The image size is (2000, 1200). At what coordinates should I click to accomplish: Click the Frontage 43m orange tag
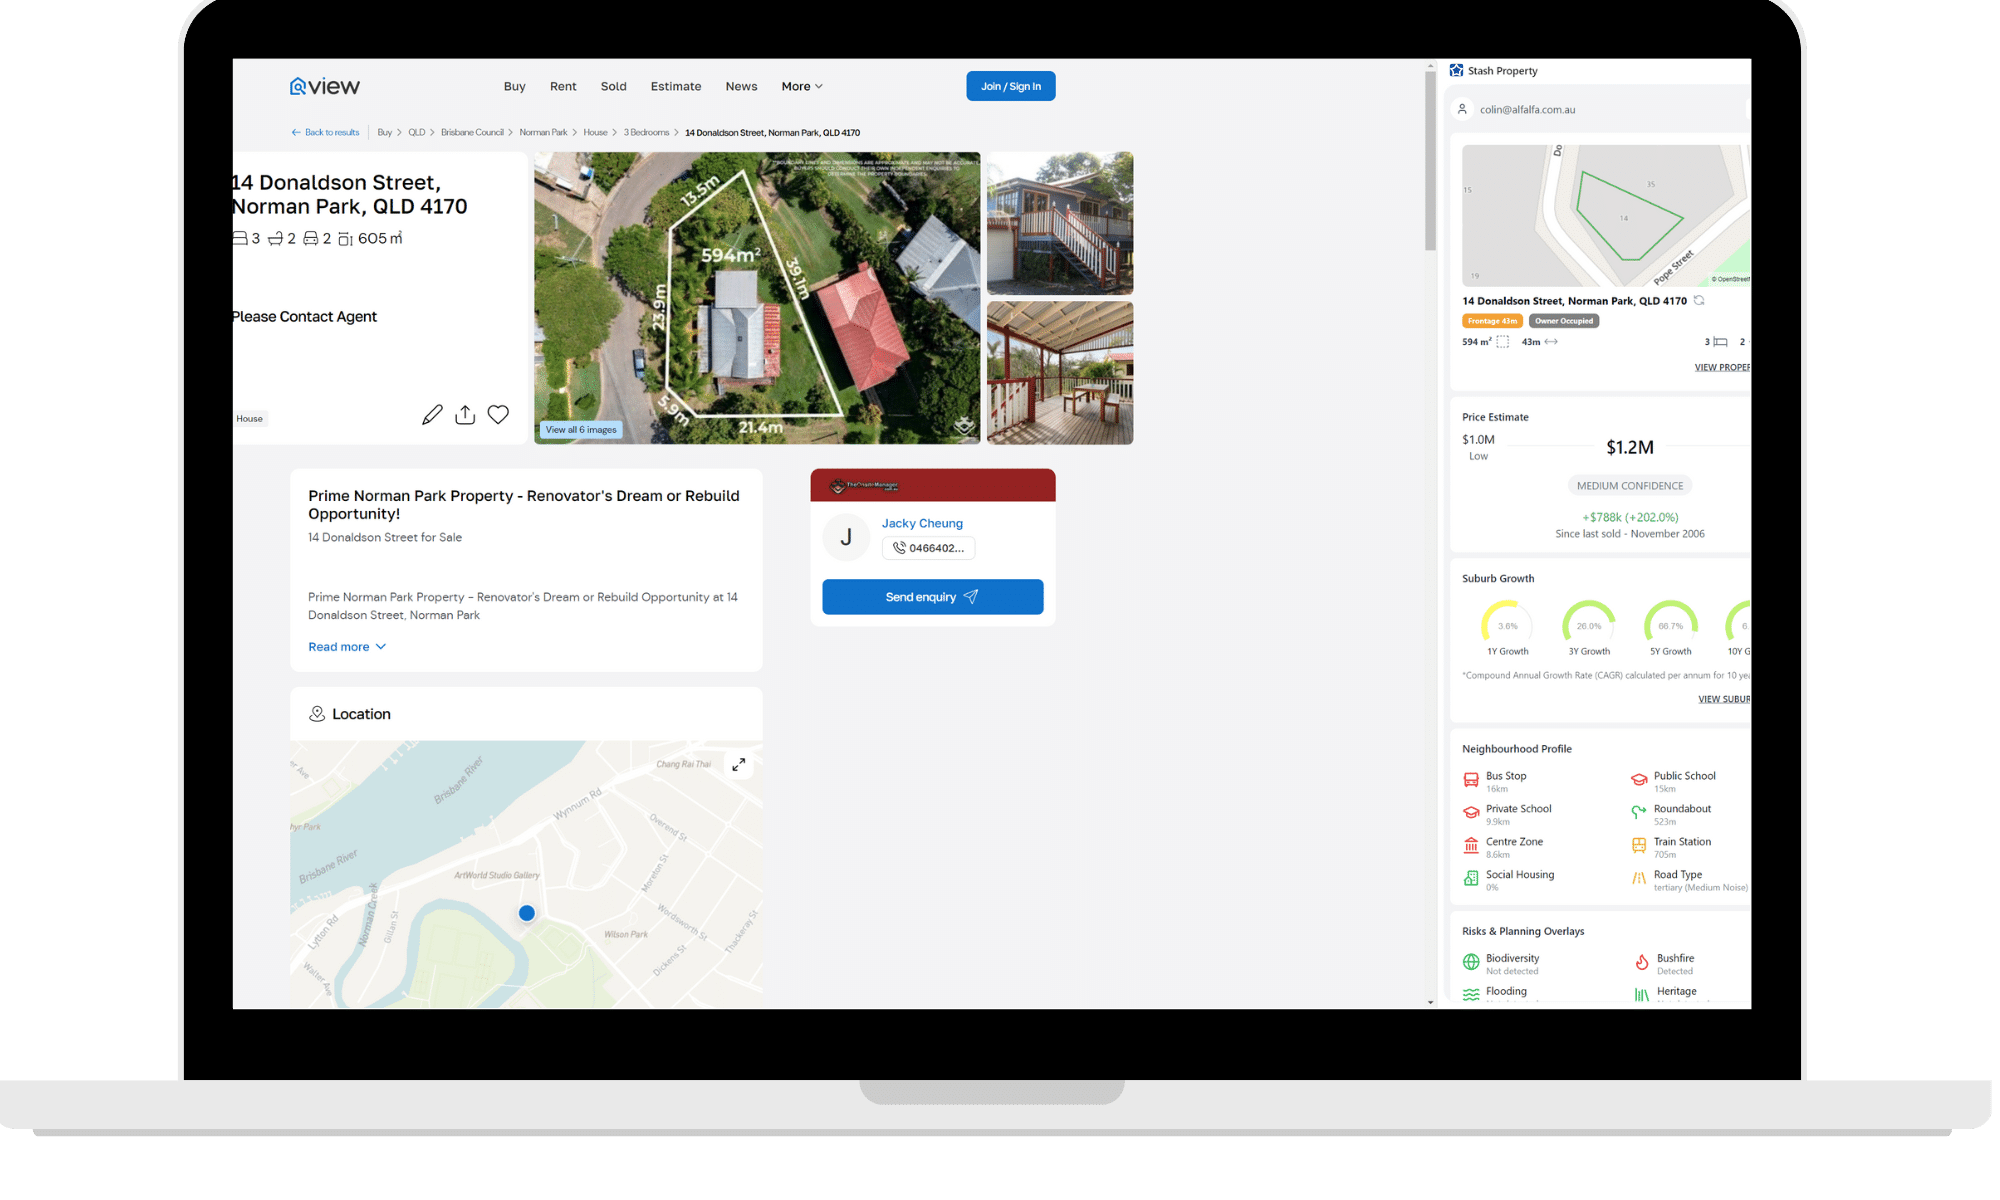click(x=1492, y=321)
